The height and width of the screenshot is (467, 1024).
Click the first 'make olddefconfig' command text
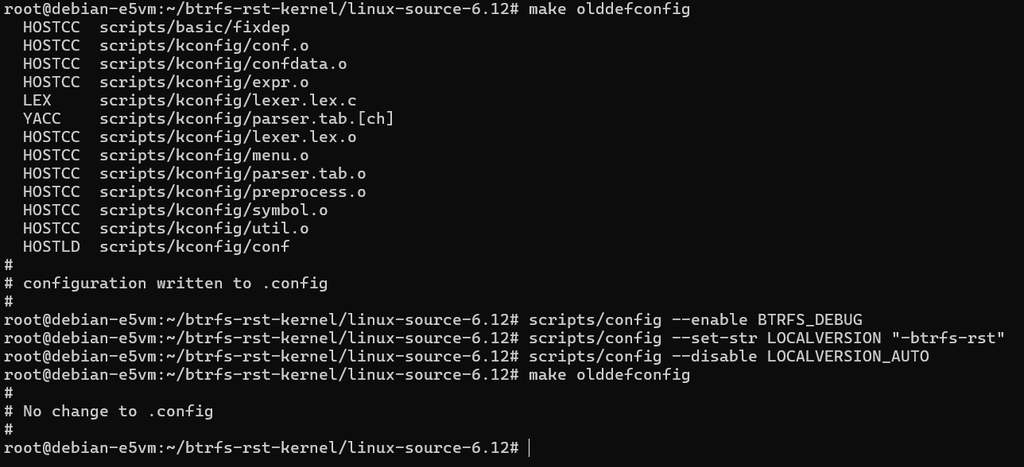(609, 9)
